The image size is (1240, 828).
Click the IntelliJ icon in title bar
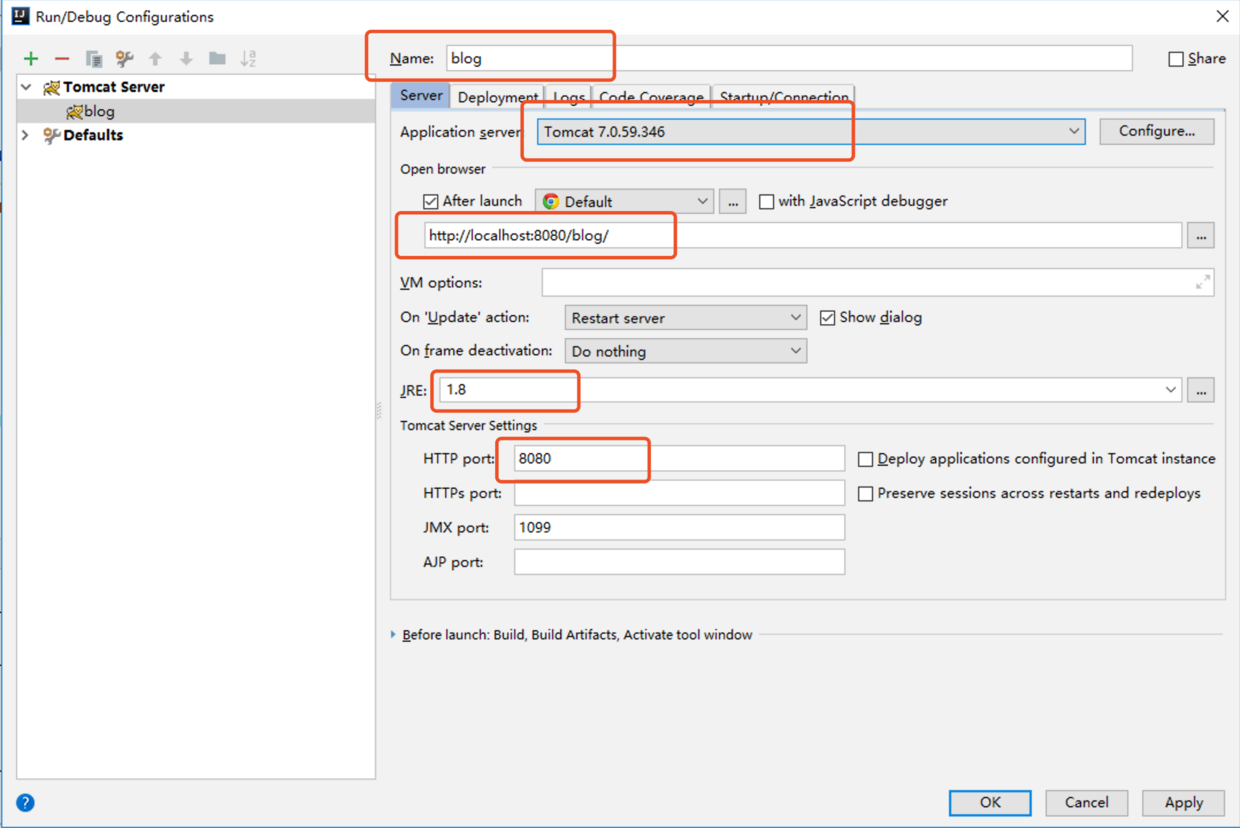[x=20, y=16]
